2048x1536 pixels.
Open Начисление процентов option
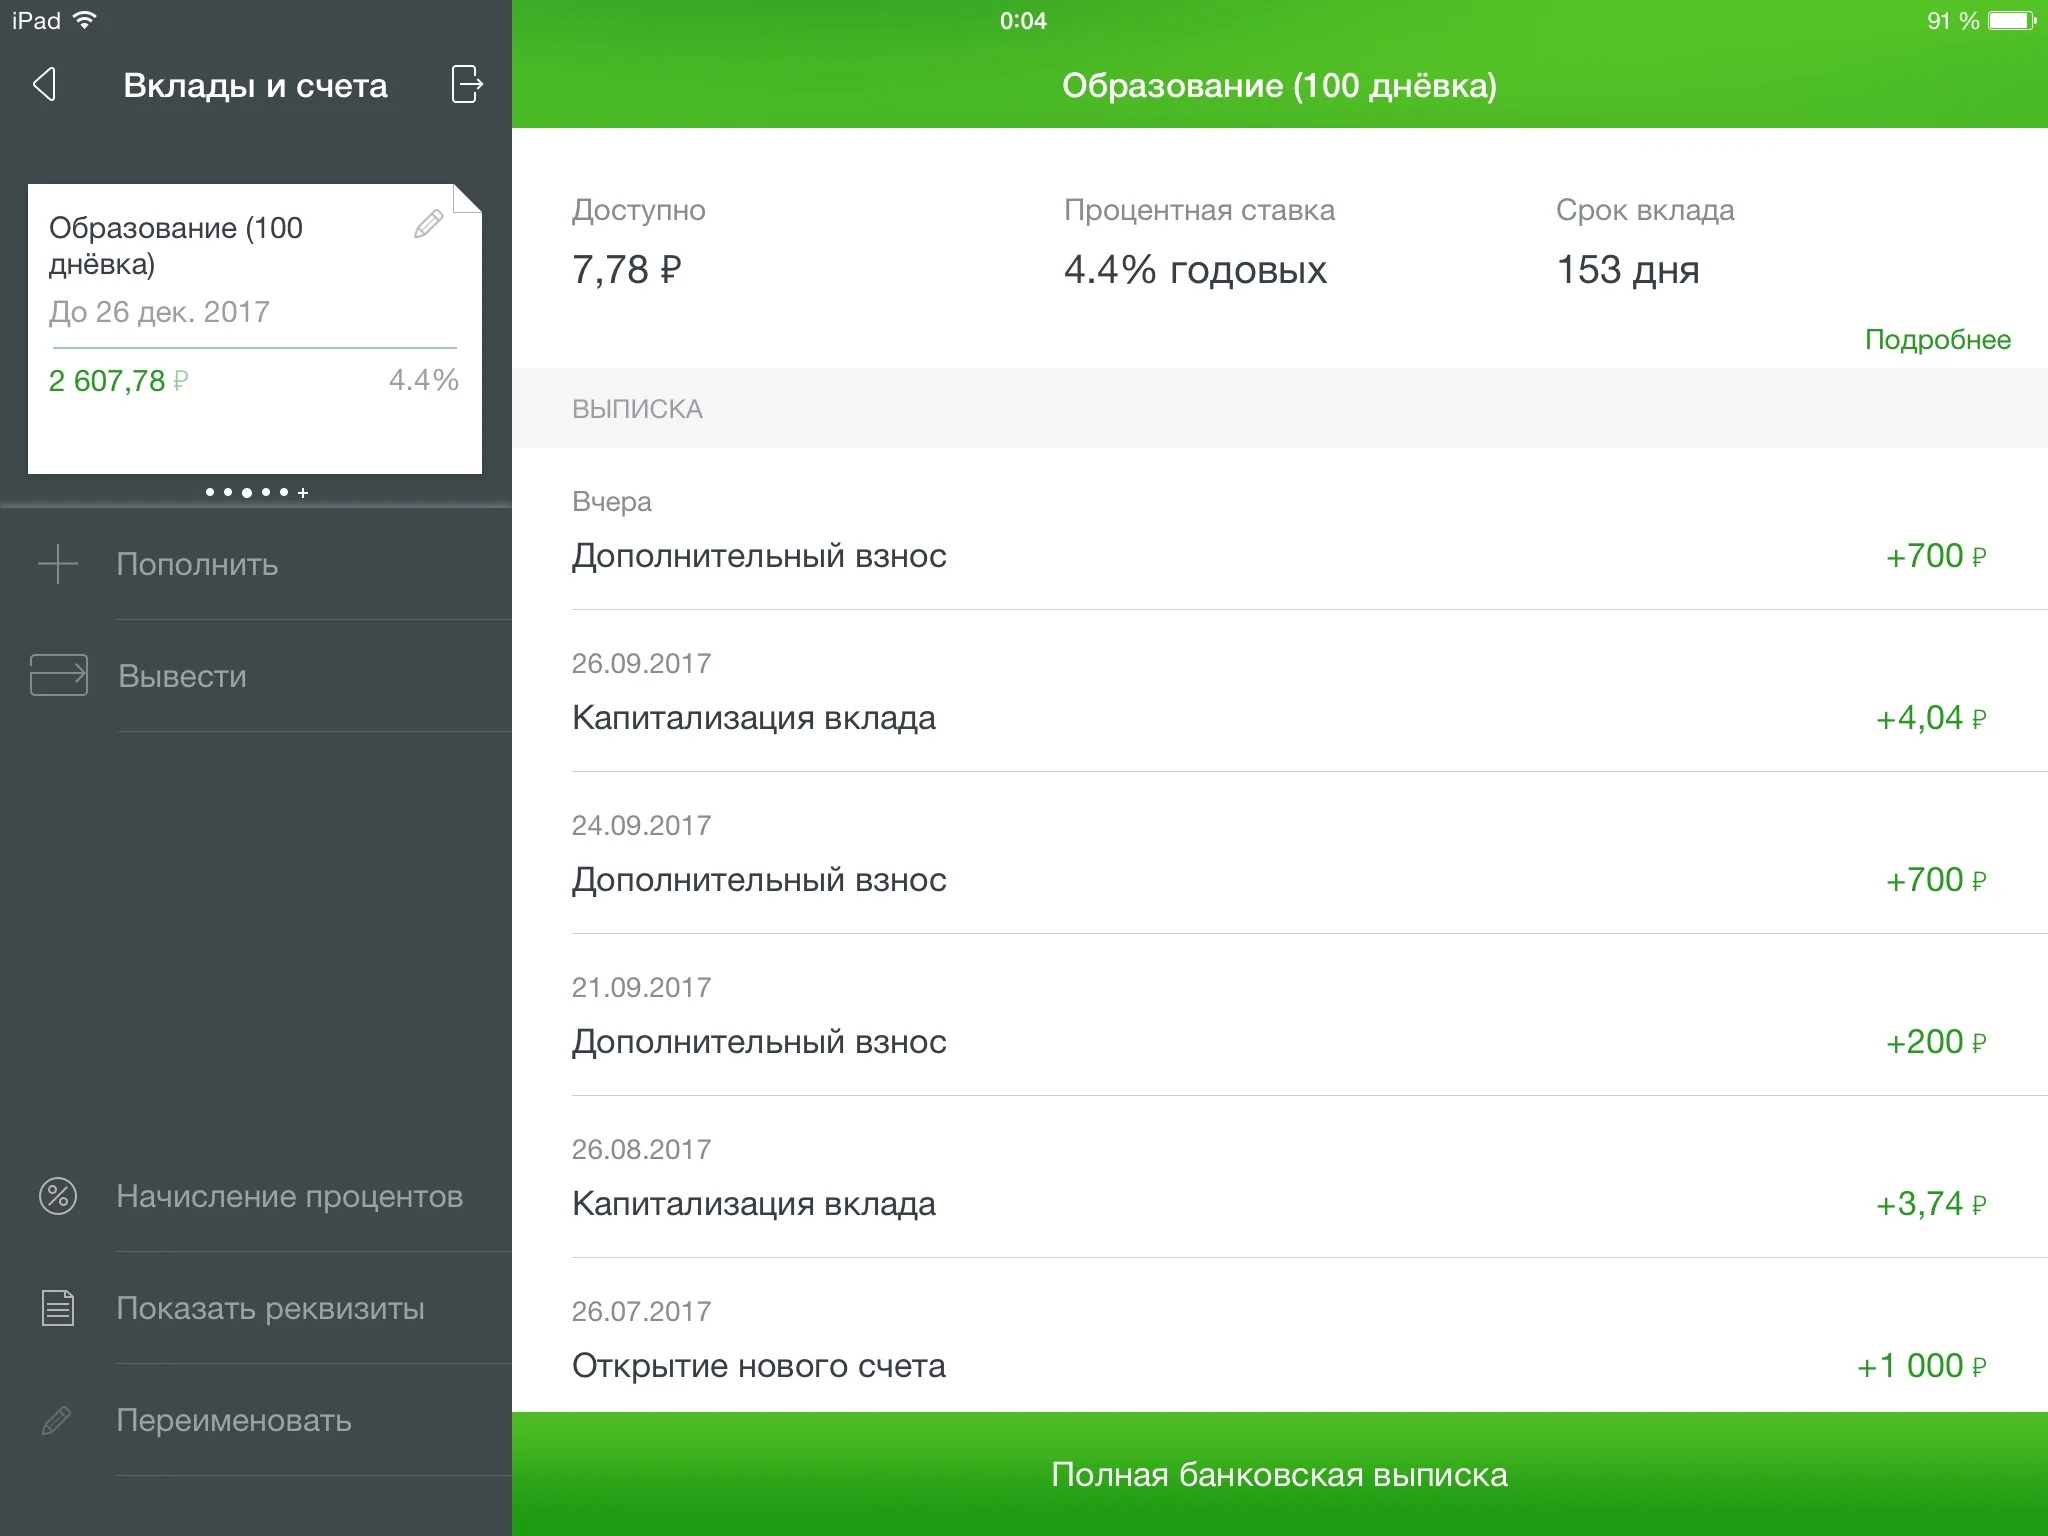[x=289, y=1196]
